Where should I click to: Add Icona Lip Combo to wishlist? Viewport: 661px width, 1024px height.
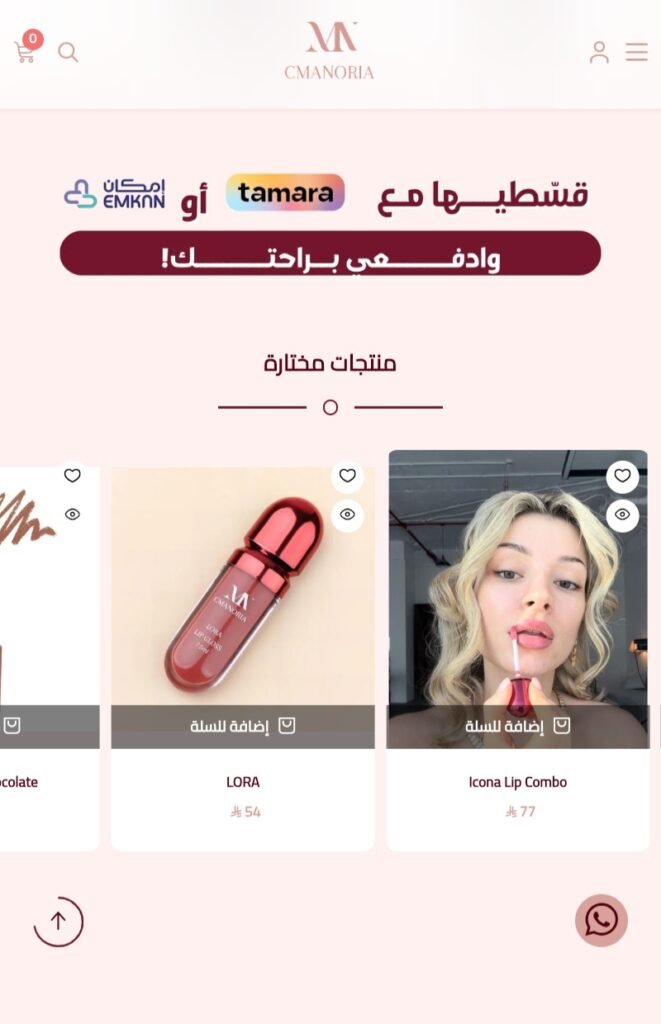coord(622,476)
